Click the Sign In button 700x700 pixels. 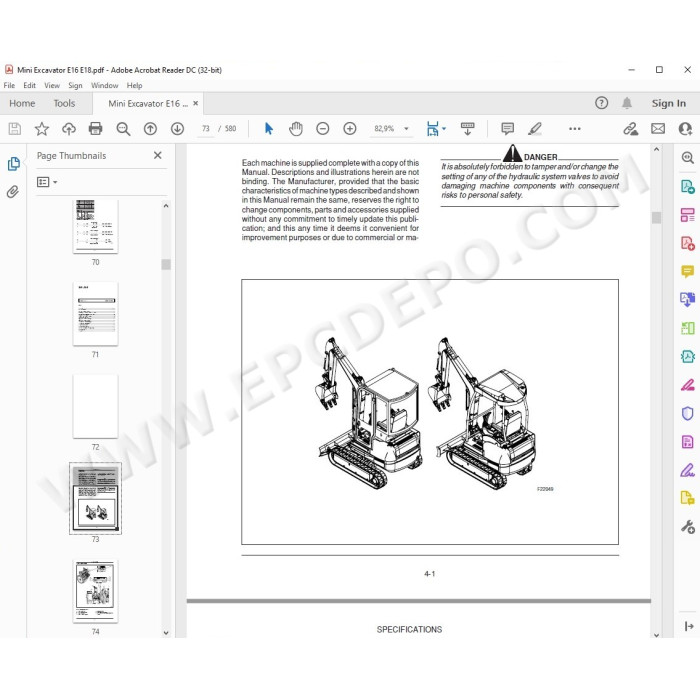click(x=668, y=103)
